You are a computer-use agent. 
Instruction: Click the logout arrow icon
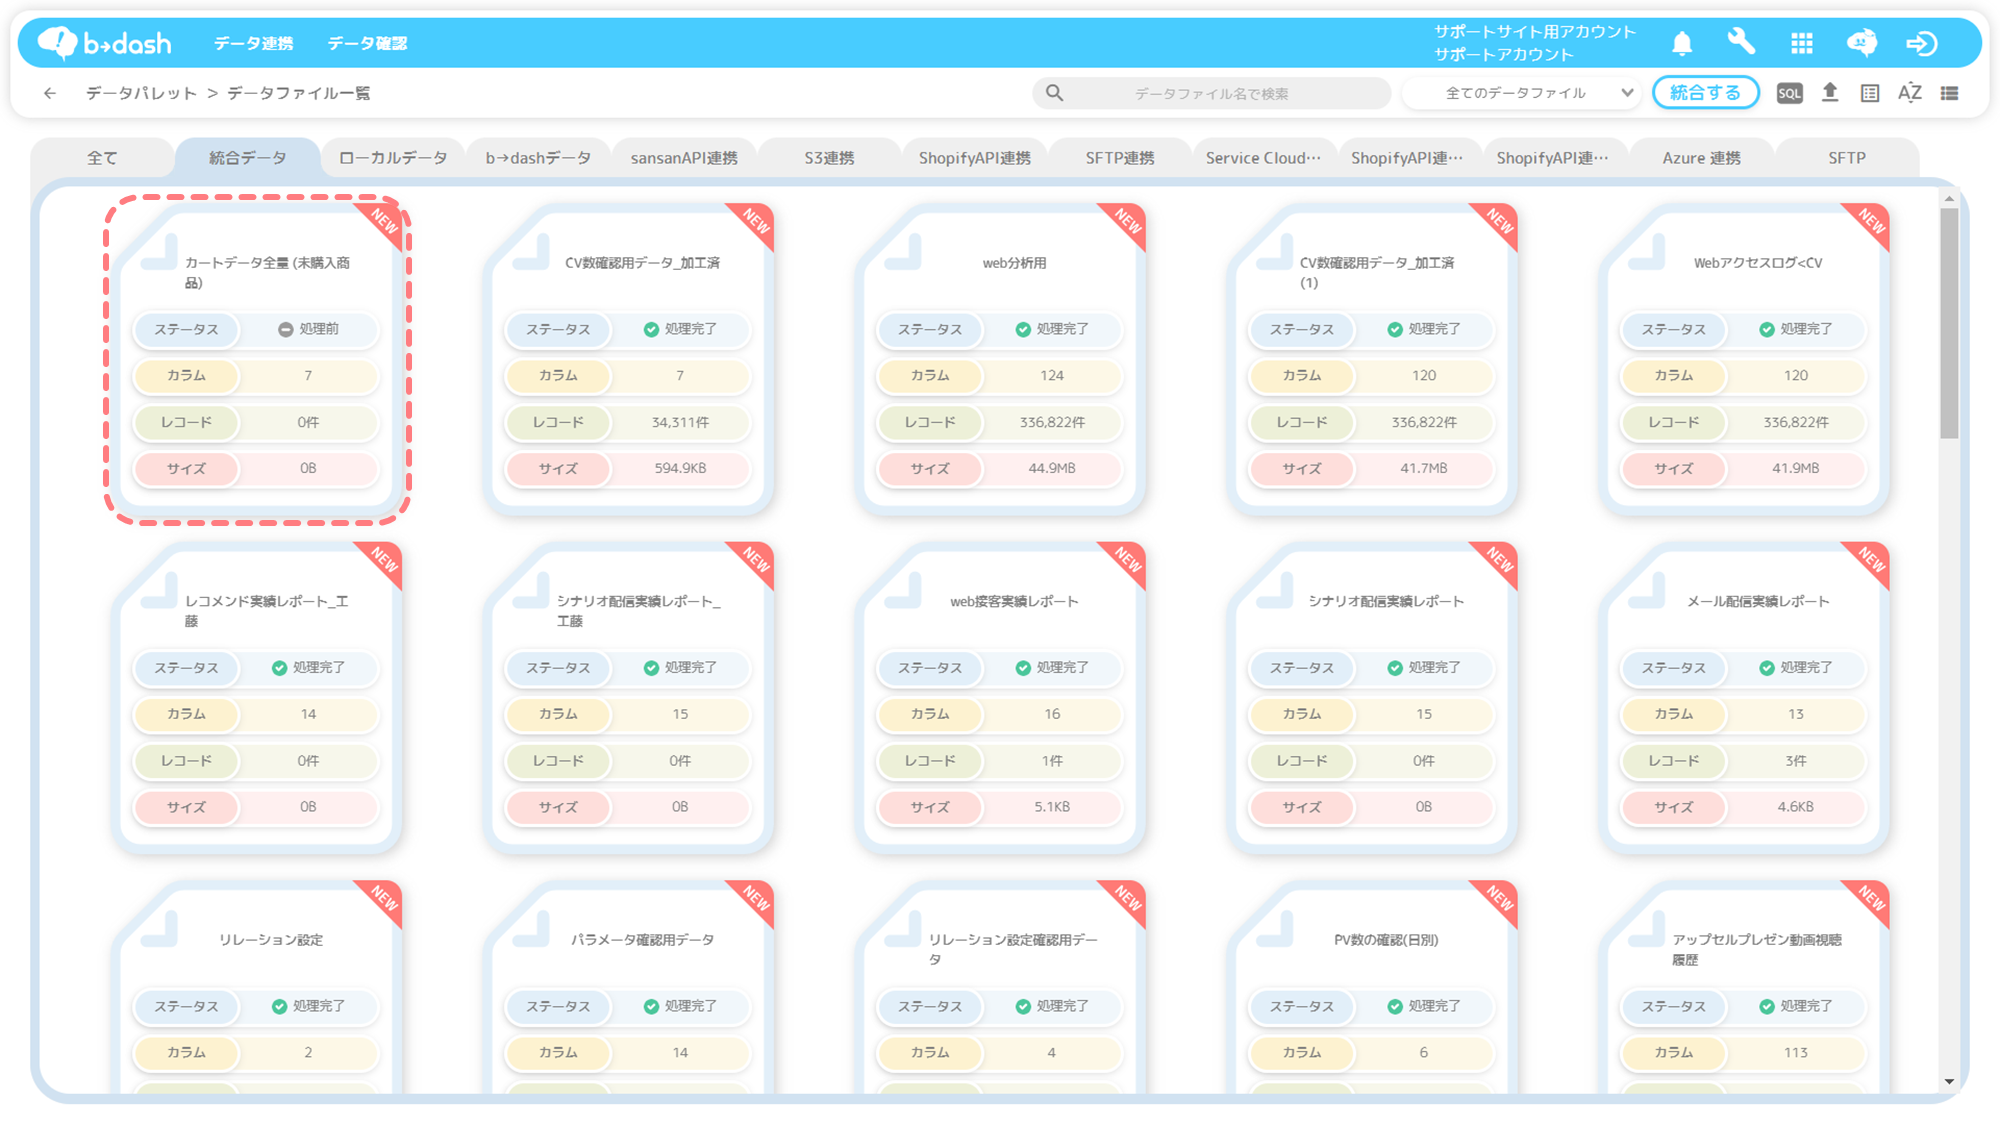tap(1922, 43)
